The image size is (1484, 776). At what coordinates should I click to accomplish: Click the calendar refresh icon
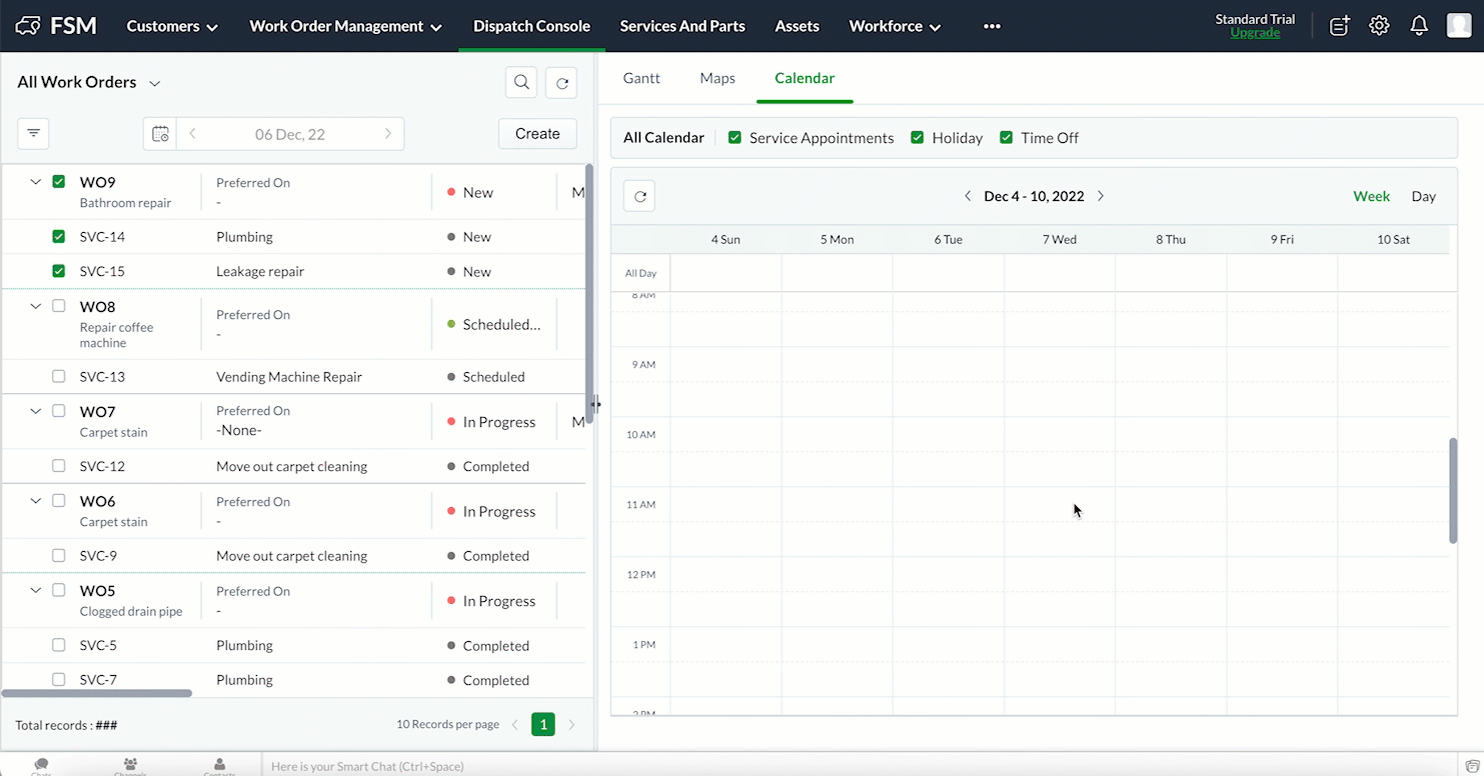point(639,196)
